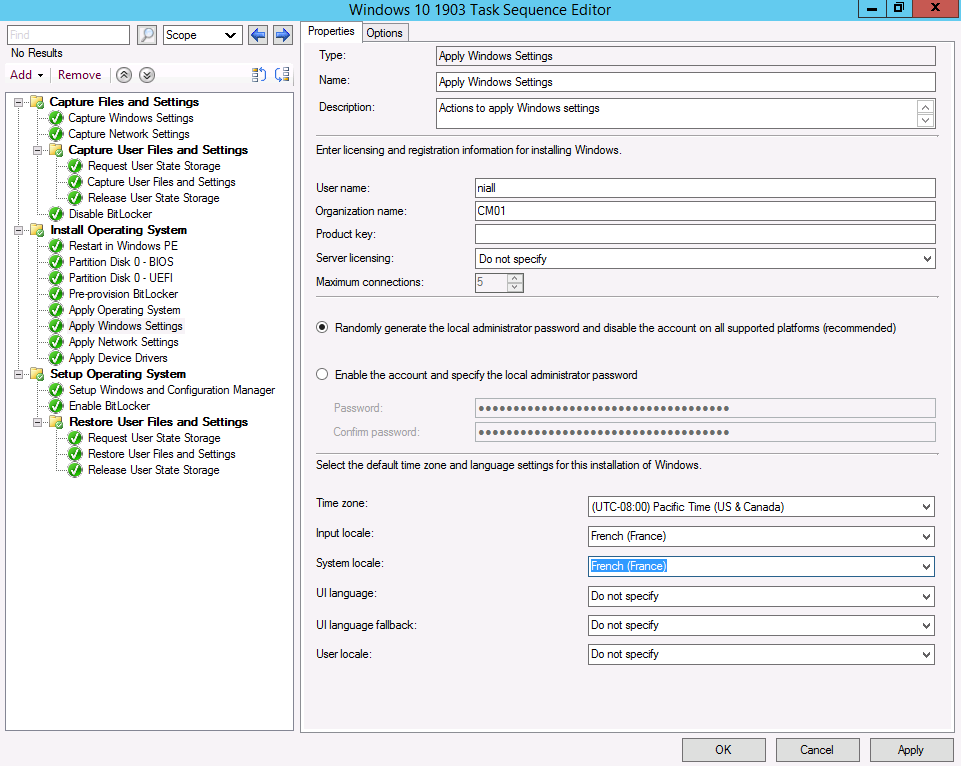Open the UI language dropdown

tap(761, 596)
